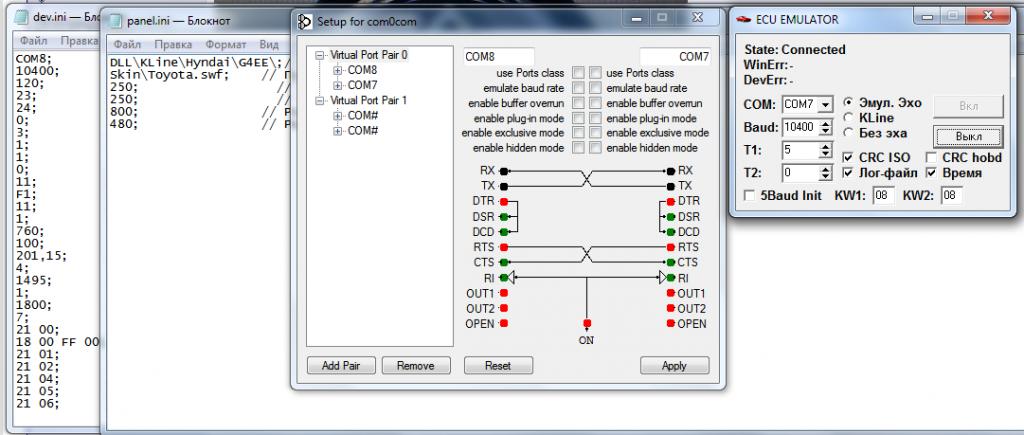
Task: Enable the 5Baud Init checkbox
Action: point(749,196)
